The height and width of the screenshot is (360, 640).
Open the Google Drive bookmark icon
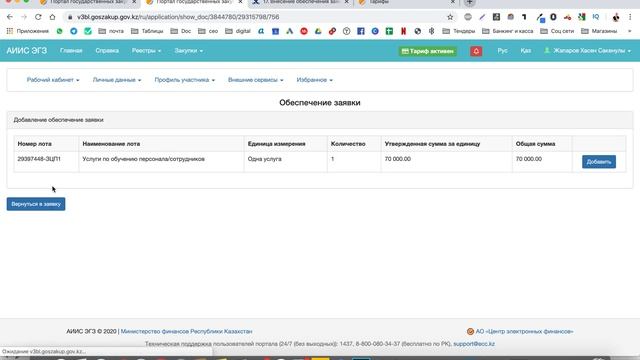(x=318, y=31)
